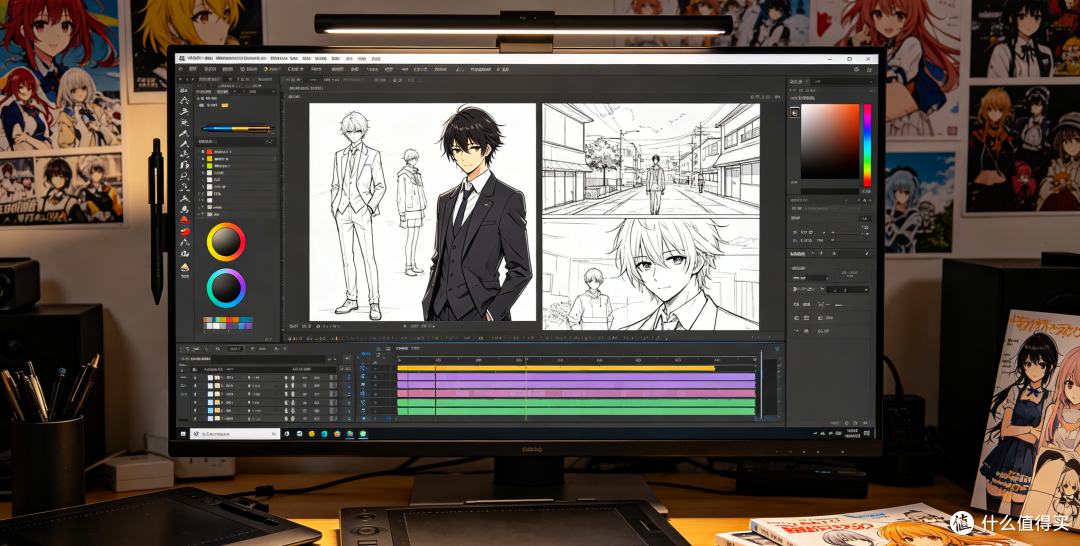The width and height of the screenshot is (1080, 546).
Task: Click the blue and yellow pen brush preview
Action: click(237, 128)
